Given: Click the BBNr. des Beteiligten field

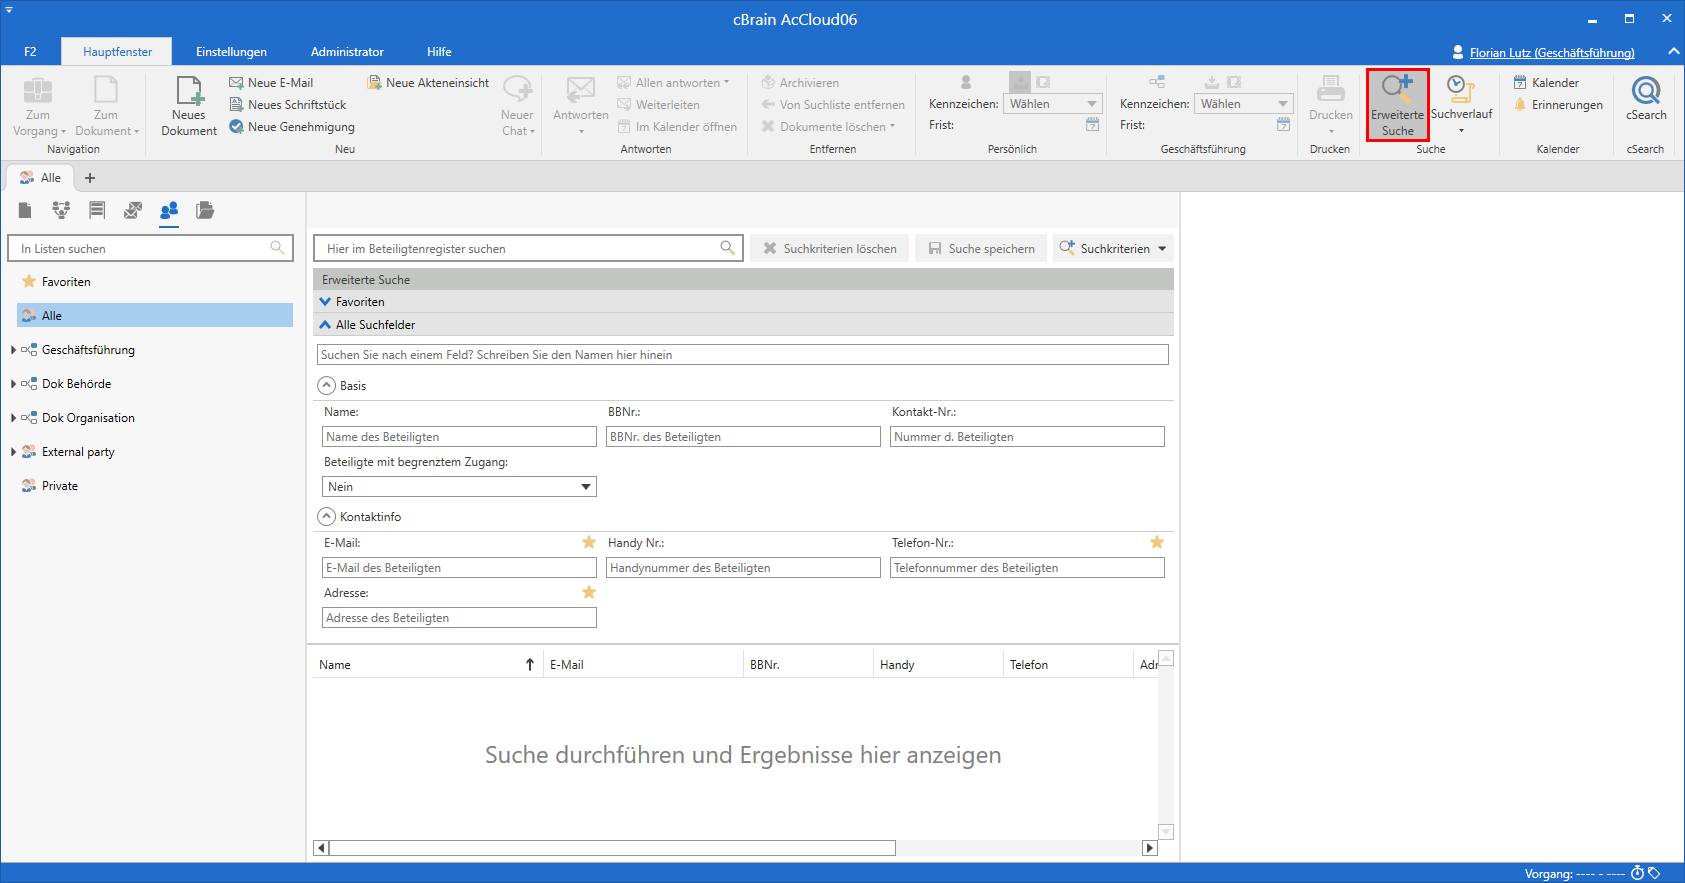Looking at the screenshot, I should click(x=743, y=437).
